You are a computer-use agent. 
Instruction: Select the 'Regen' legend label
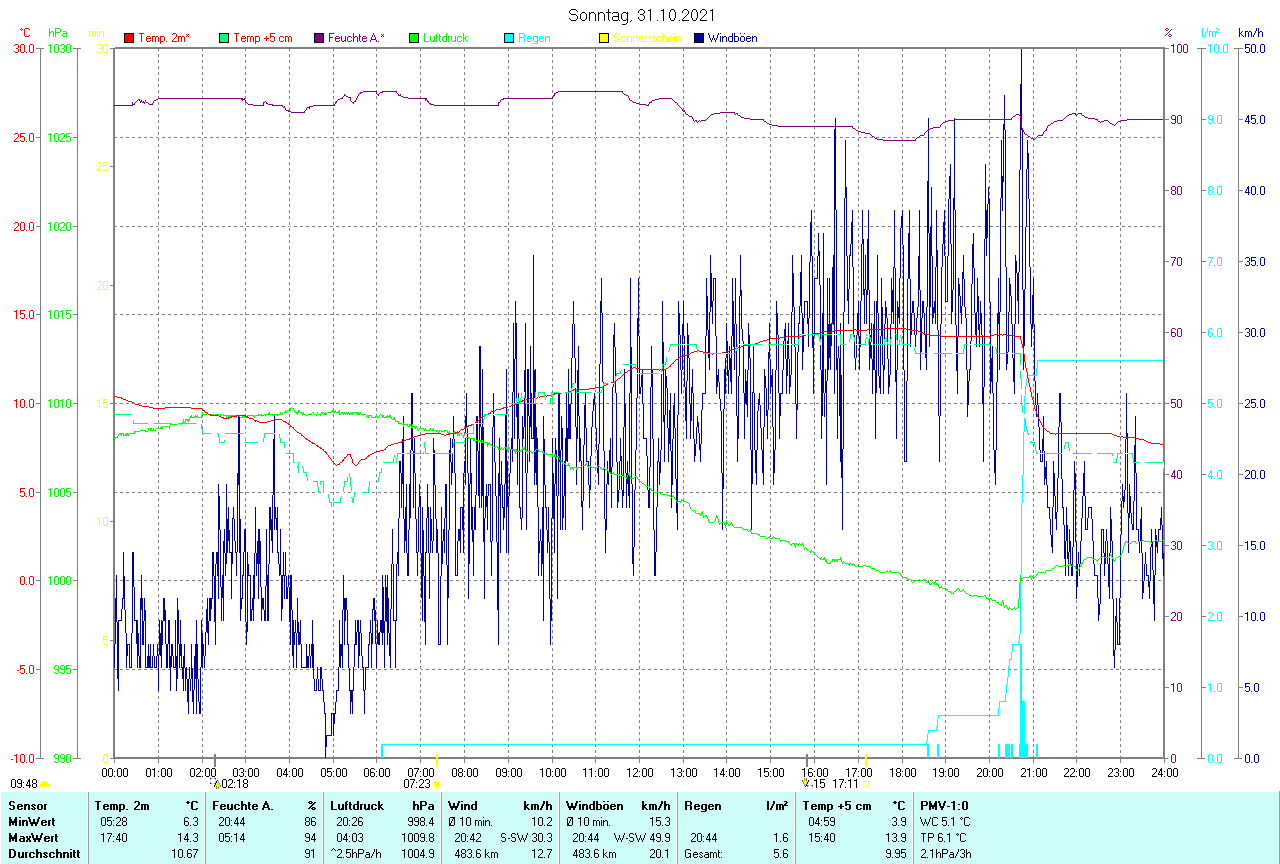click(534, 38)
